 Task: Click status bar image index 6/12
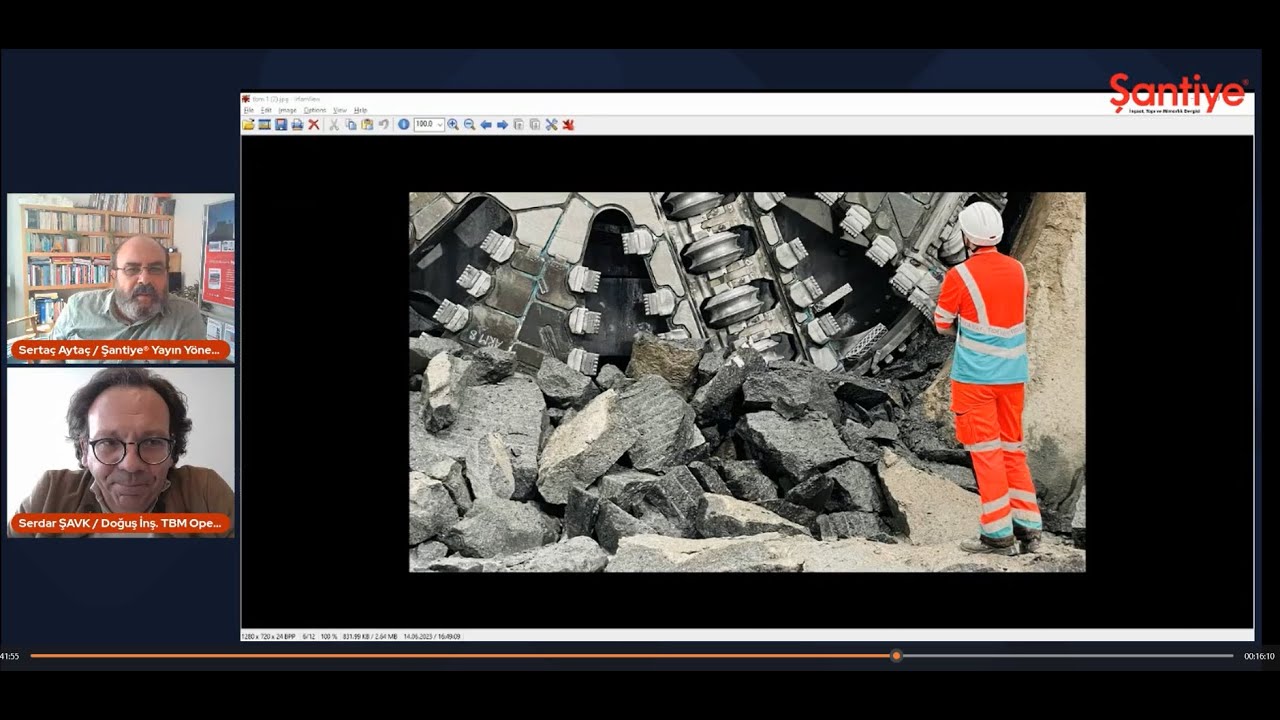[307, 636]
